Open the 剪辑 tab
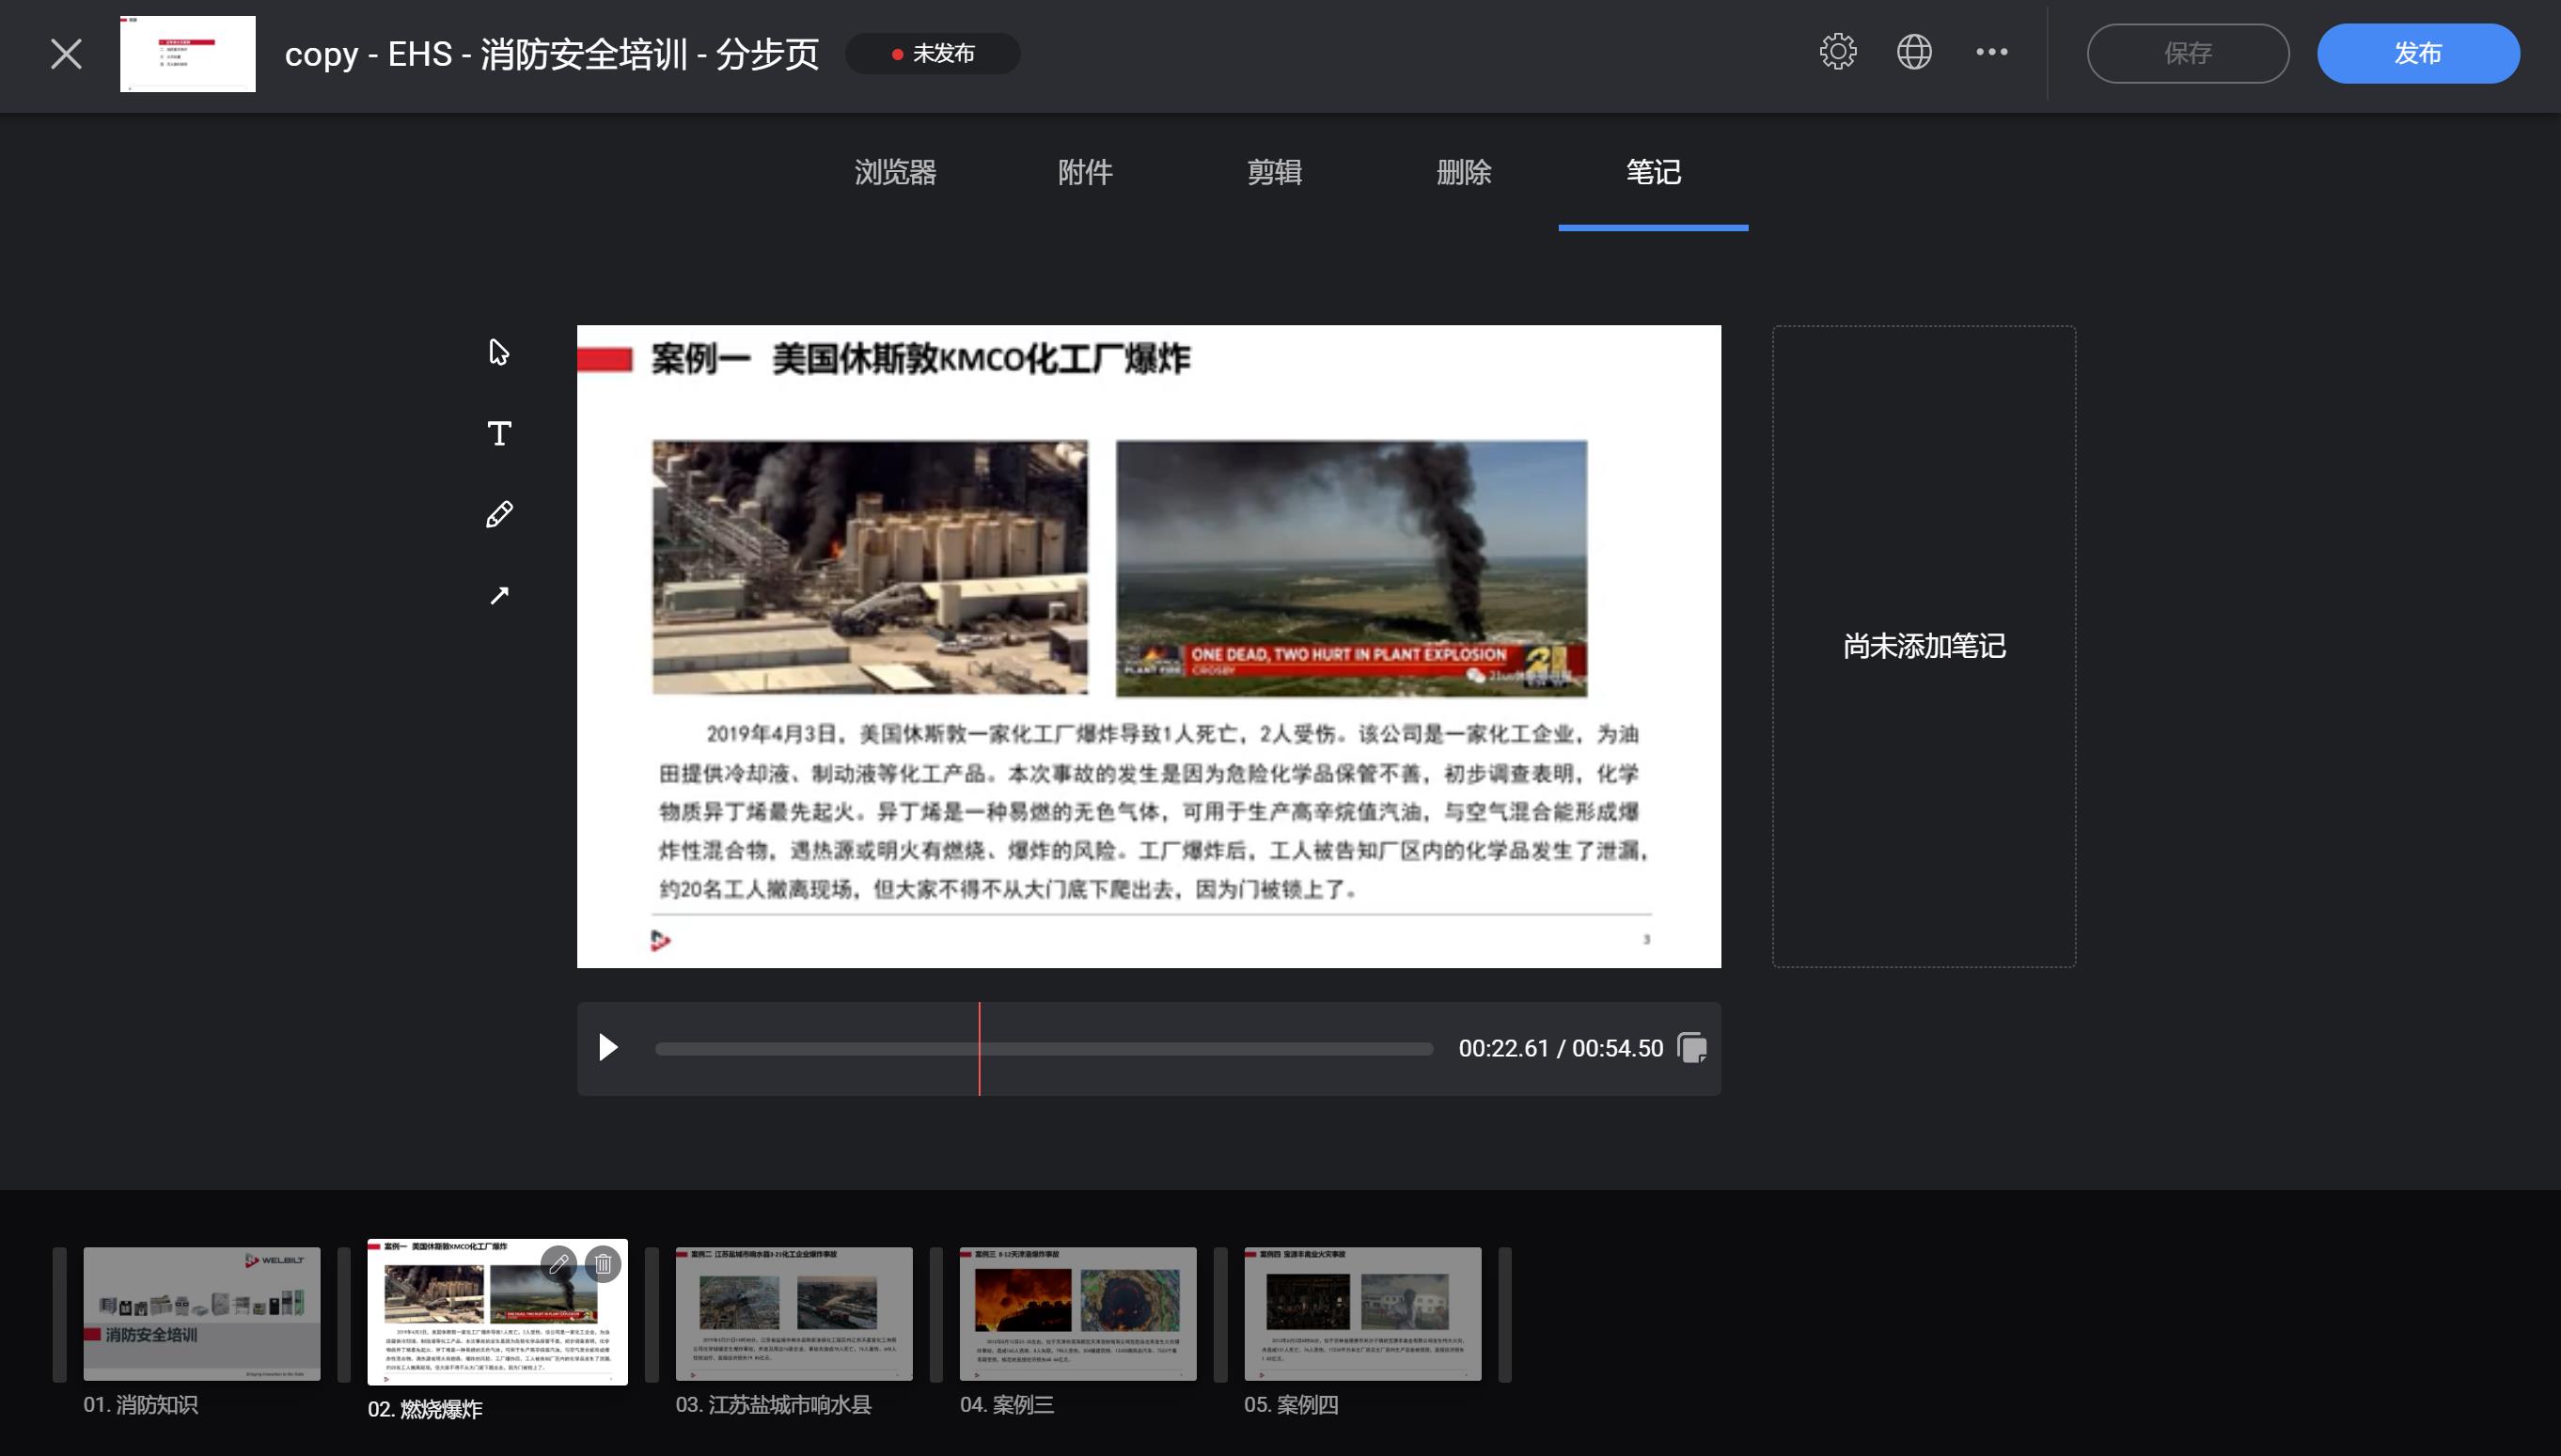The width and height of the screenshot is (2561, 1456). coord(1274,172)
